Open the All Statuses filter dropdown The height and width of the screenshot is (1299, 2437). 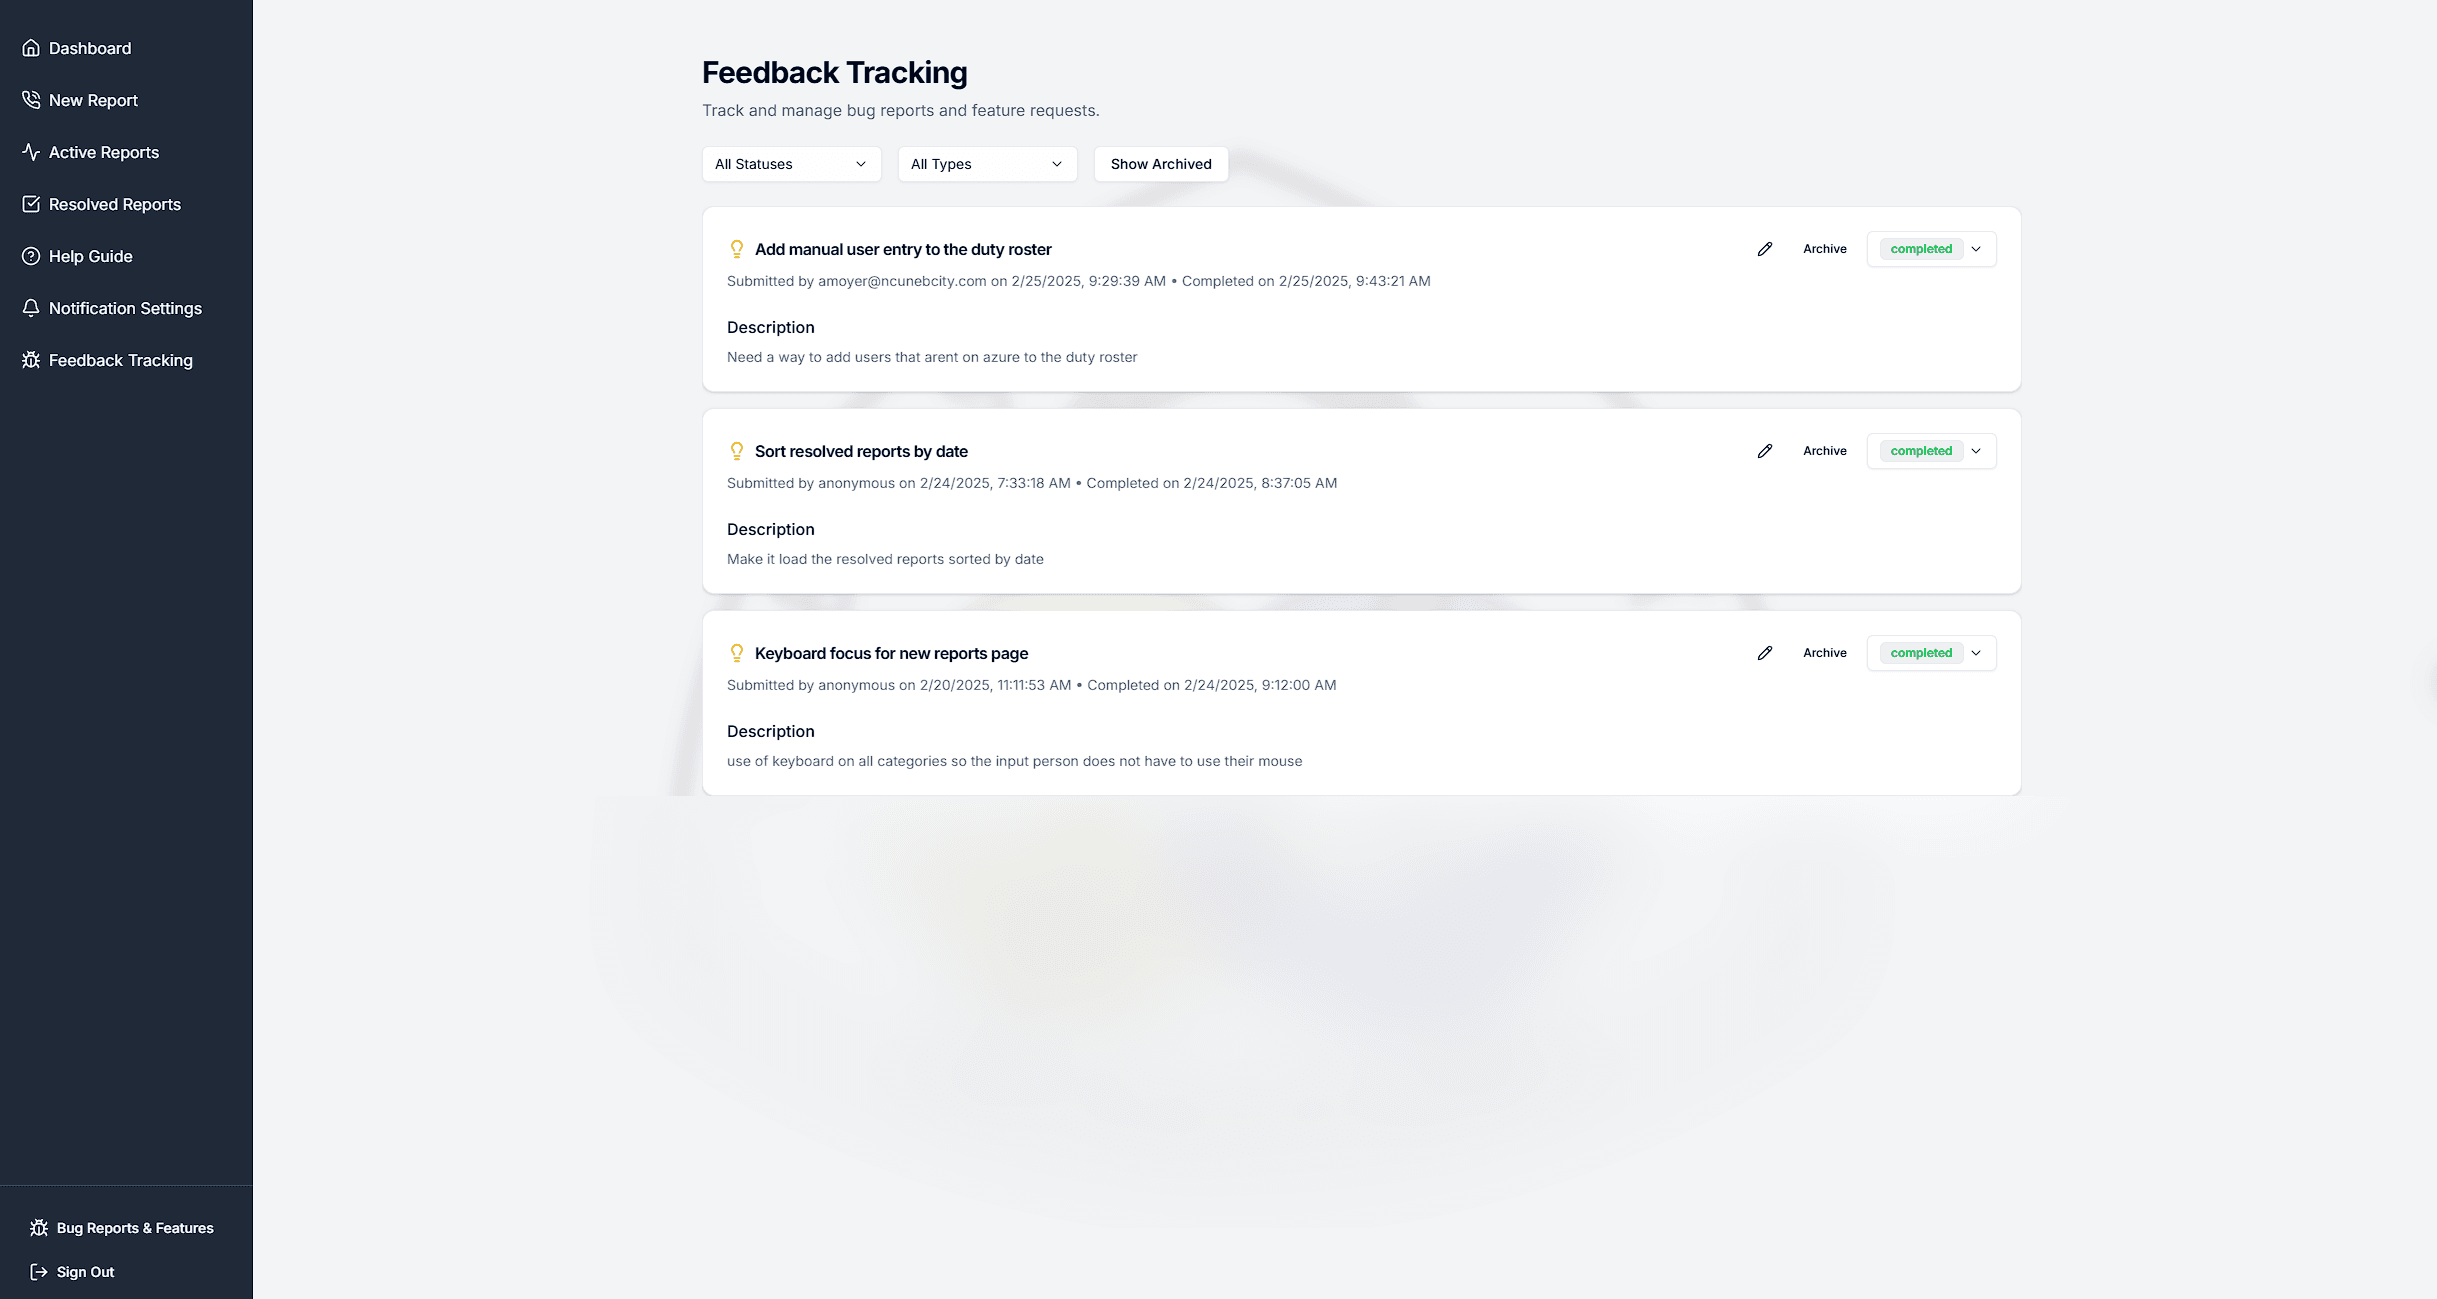pos(791,164)
